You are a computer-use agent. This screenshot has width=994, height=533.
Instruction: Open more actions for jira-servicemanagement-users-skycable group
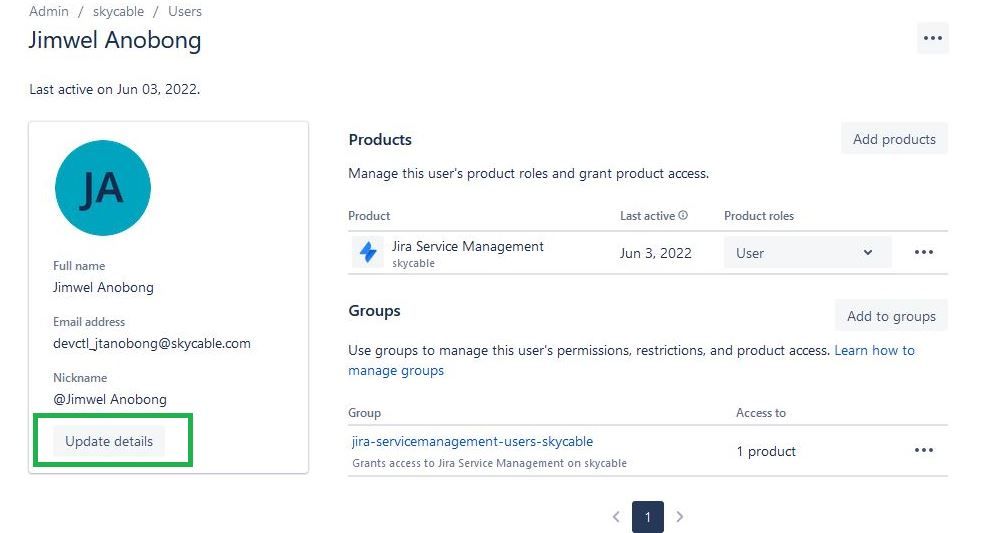pyautogui.click(x=924, y=450)
